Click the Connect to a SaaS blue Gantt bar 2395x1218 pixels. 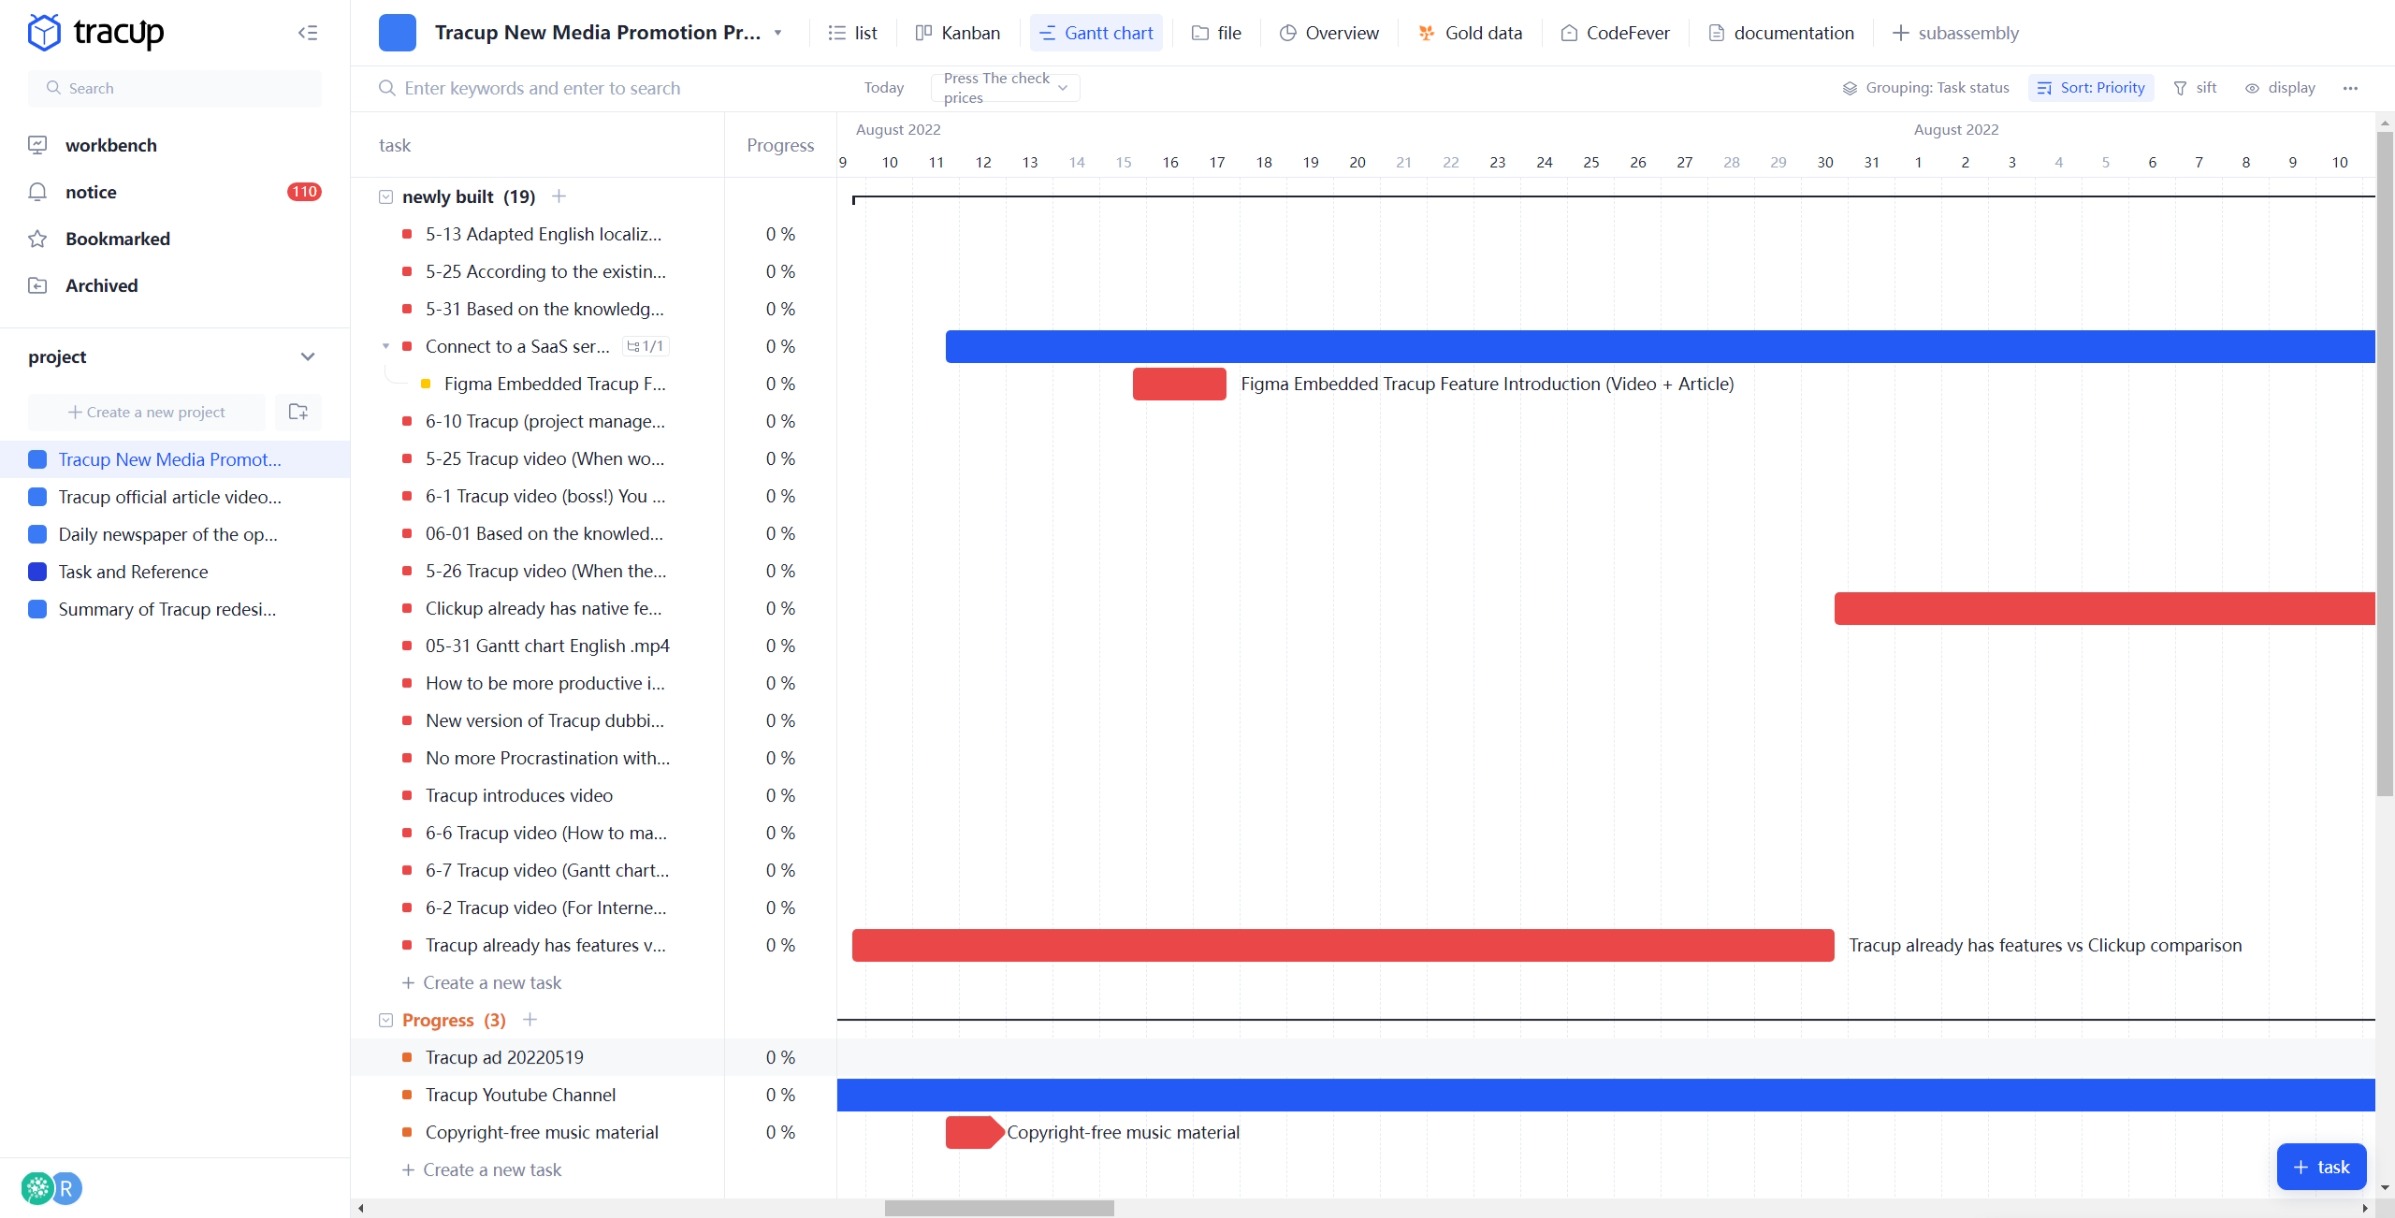1660,346
